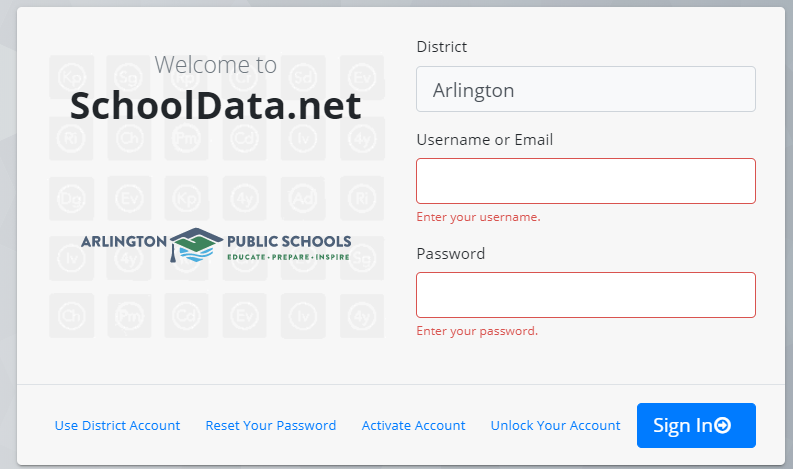The height and width of the screenshot is (469, 793).
Task: Open the Activate Account link
Action: click(413, 426)
